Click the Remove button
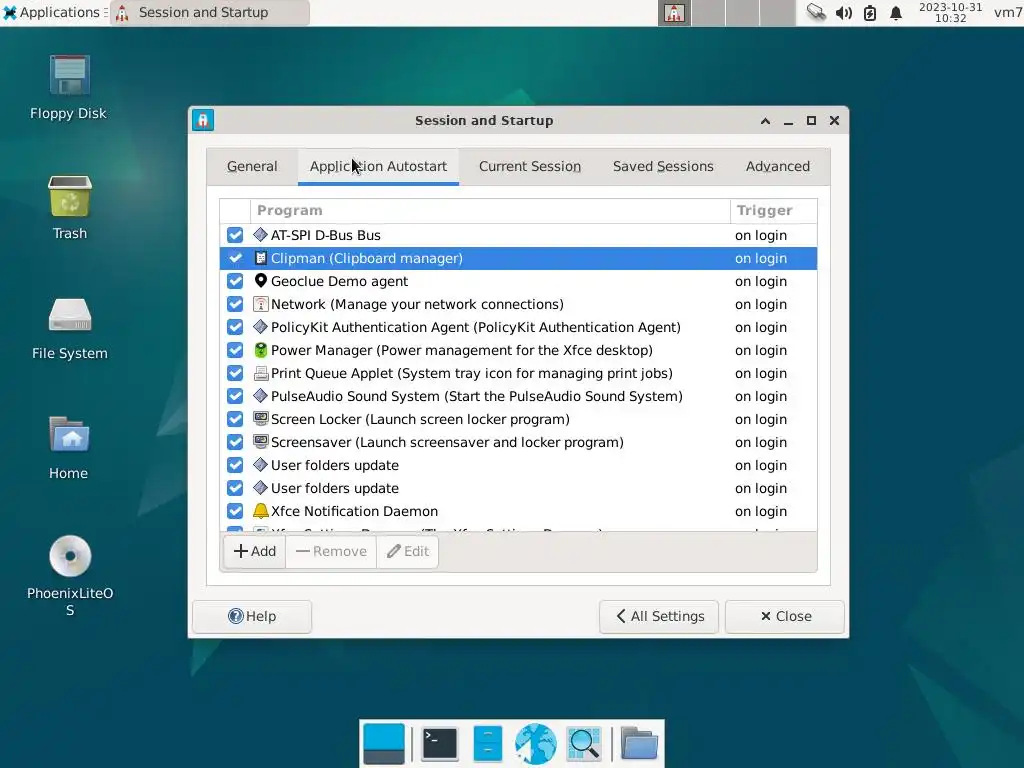Image resolution: width=1024 pixels, height=768 pixels. [x=331, y=551]
